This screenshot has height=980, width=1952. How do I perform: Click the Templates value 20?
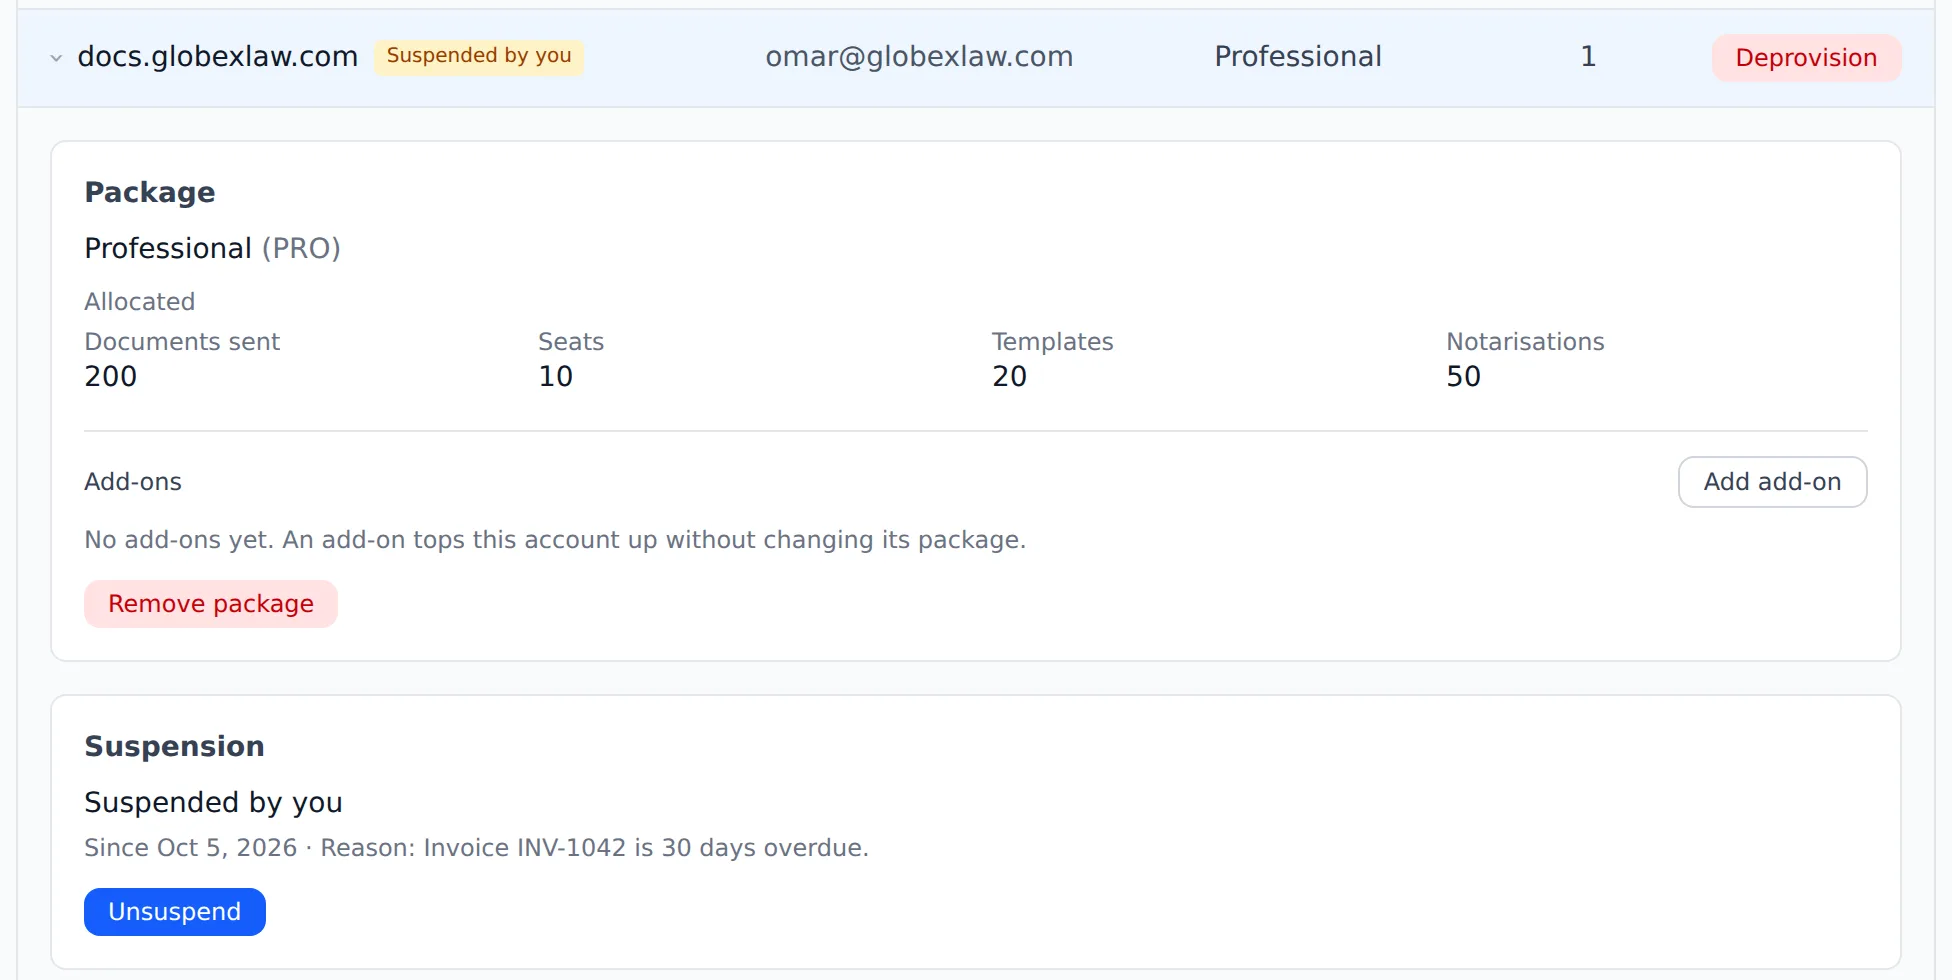pos(1010,376)
